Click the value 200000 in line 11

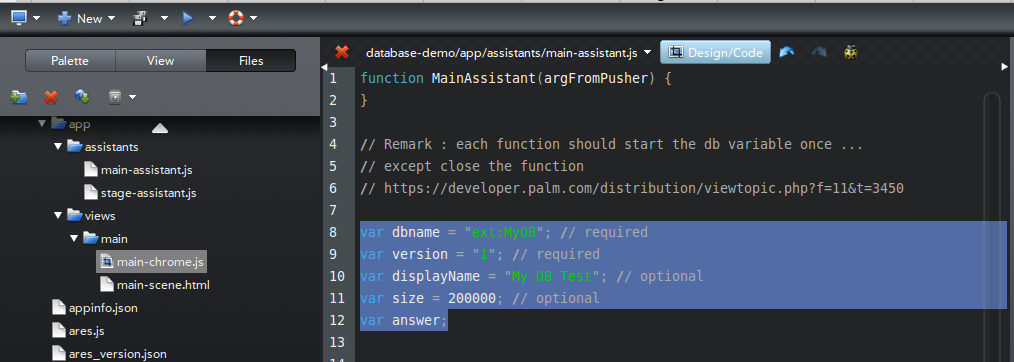click(472, 298)
